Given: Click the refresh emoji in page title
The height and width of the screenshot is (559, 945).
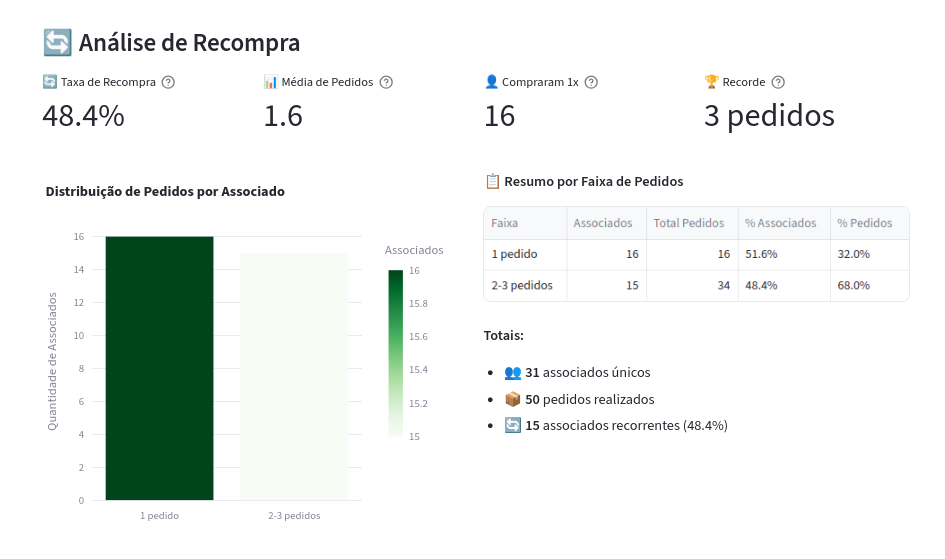Looking at the screenshot, I should coord(57,43).
